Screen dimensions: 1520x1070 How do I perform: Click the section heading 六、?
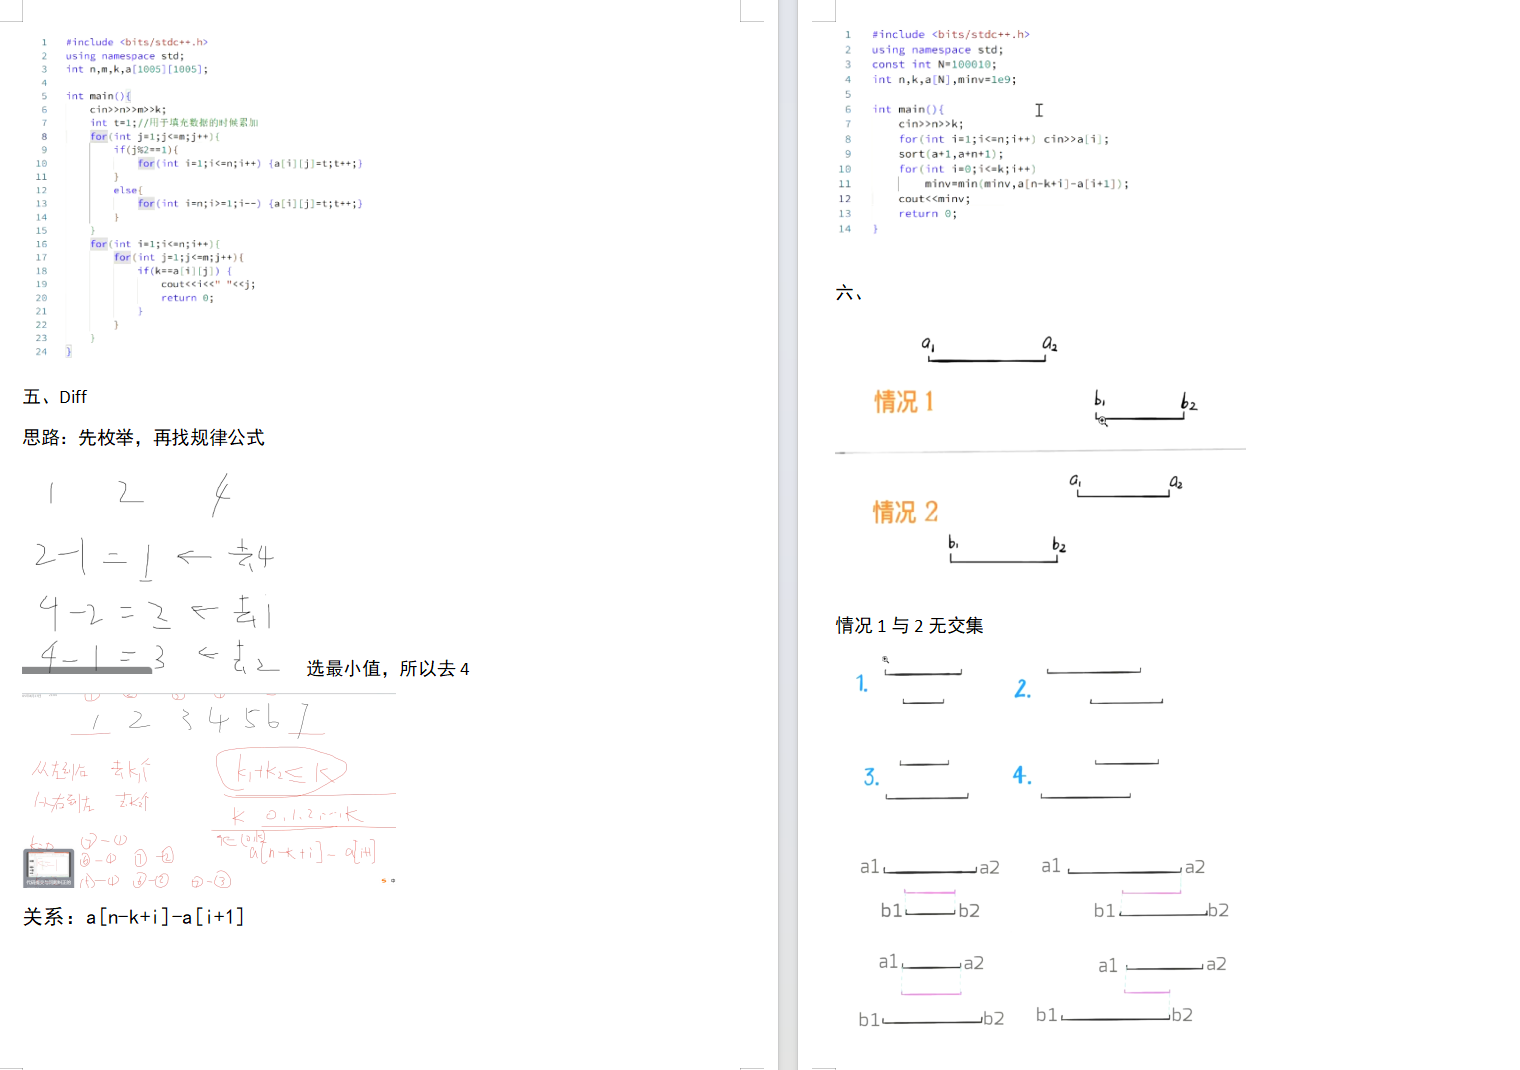848,293
